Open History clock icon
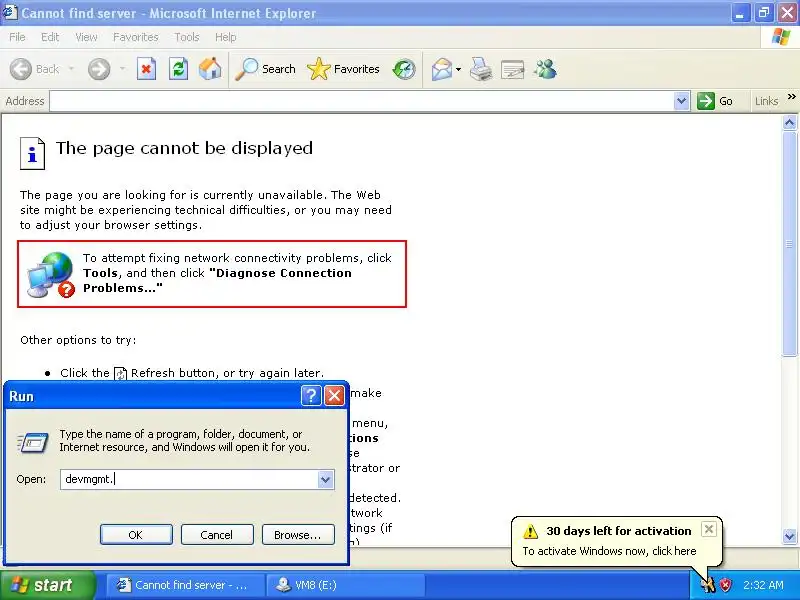 [404, 69]
